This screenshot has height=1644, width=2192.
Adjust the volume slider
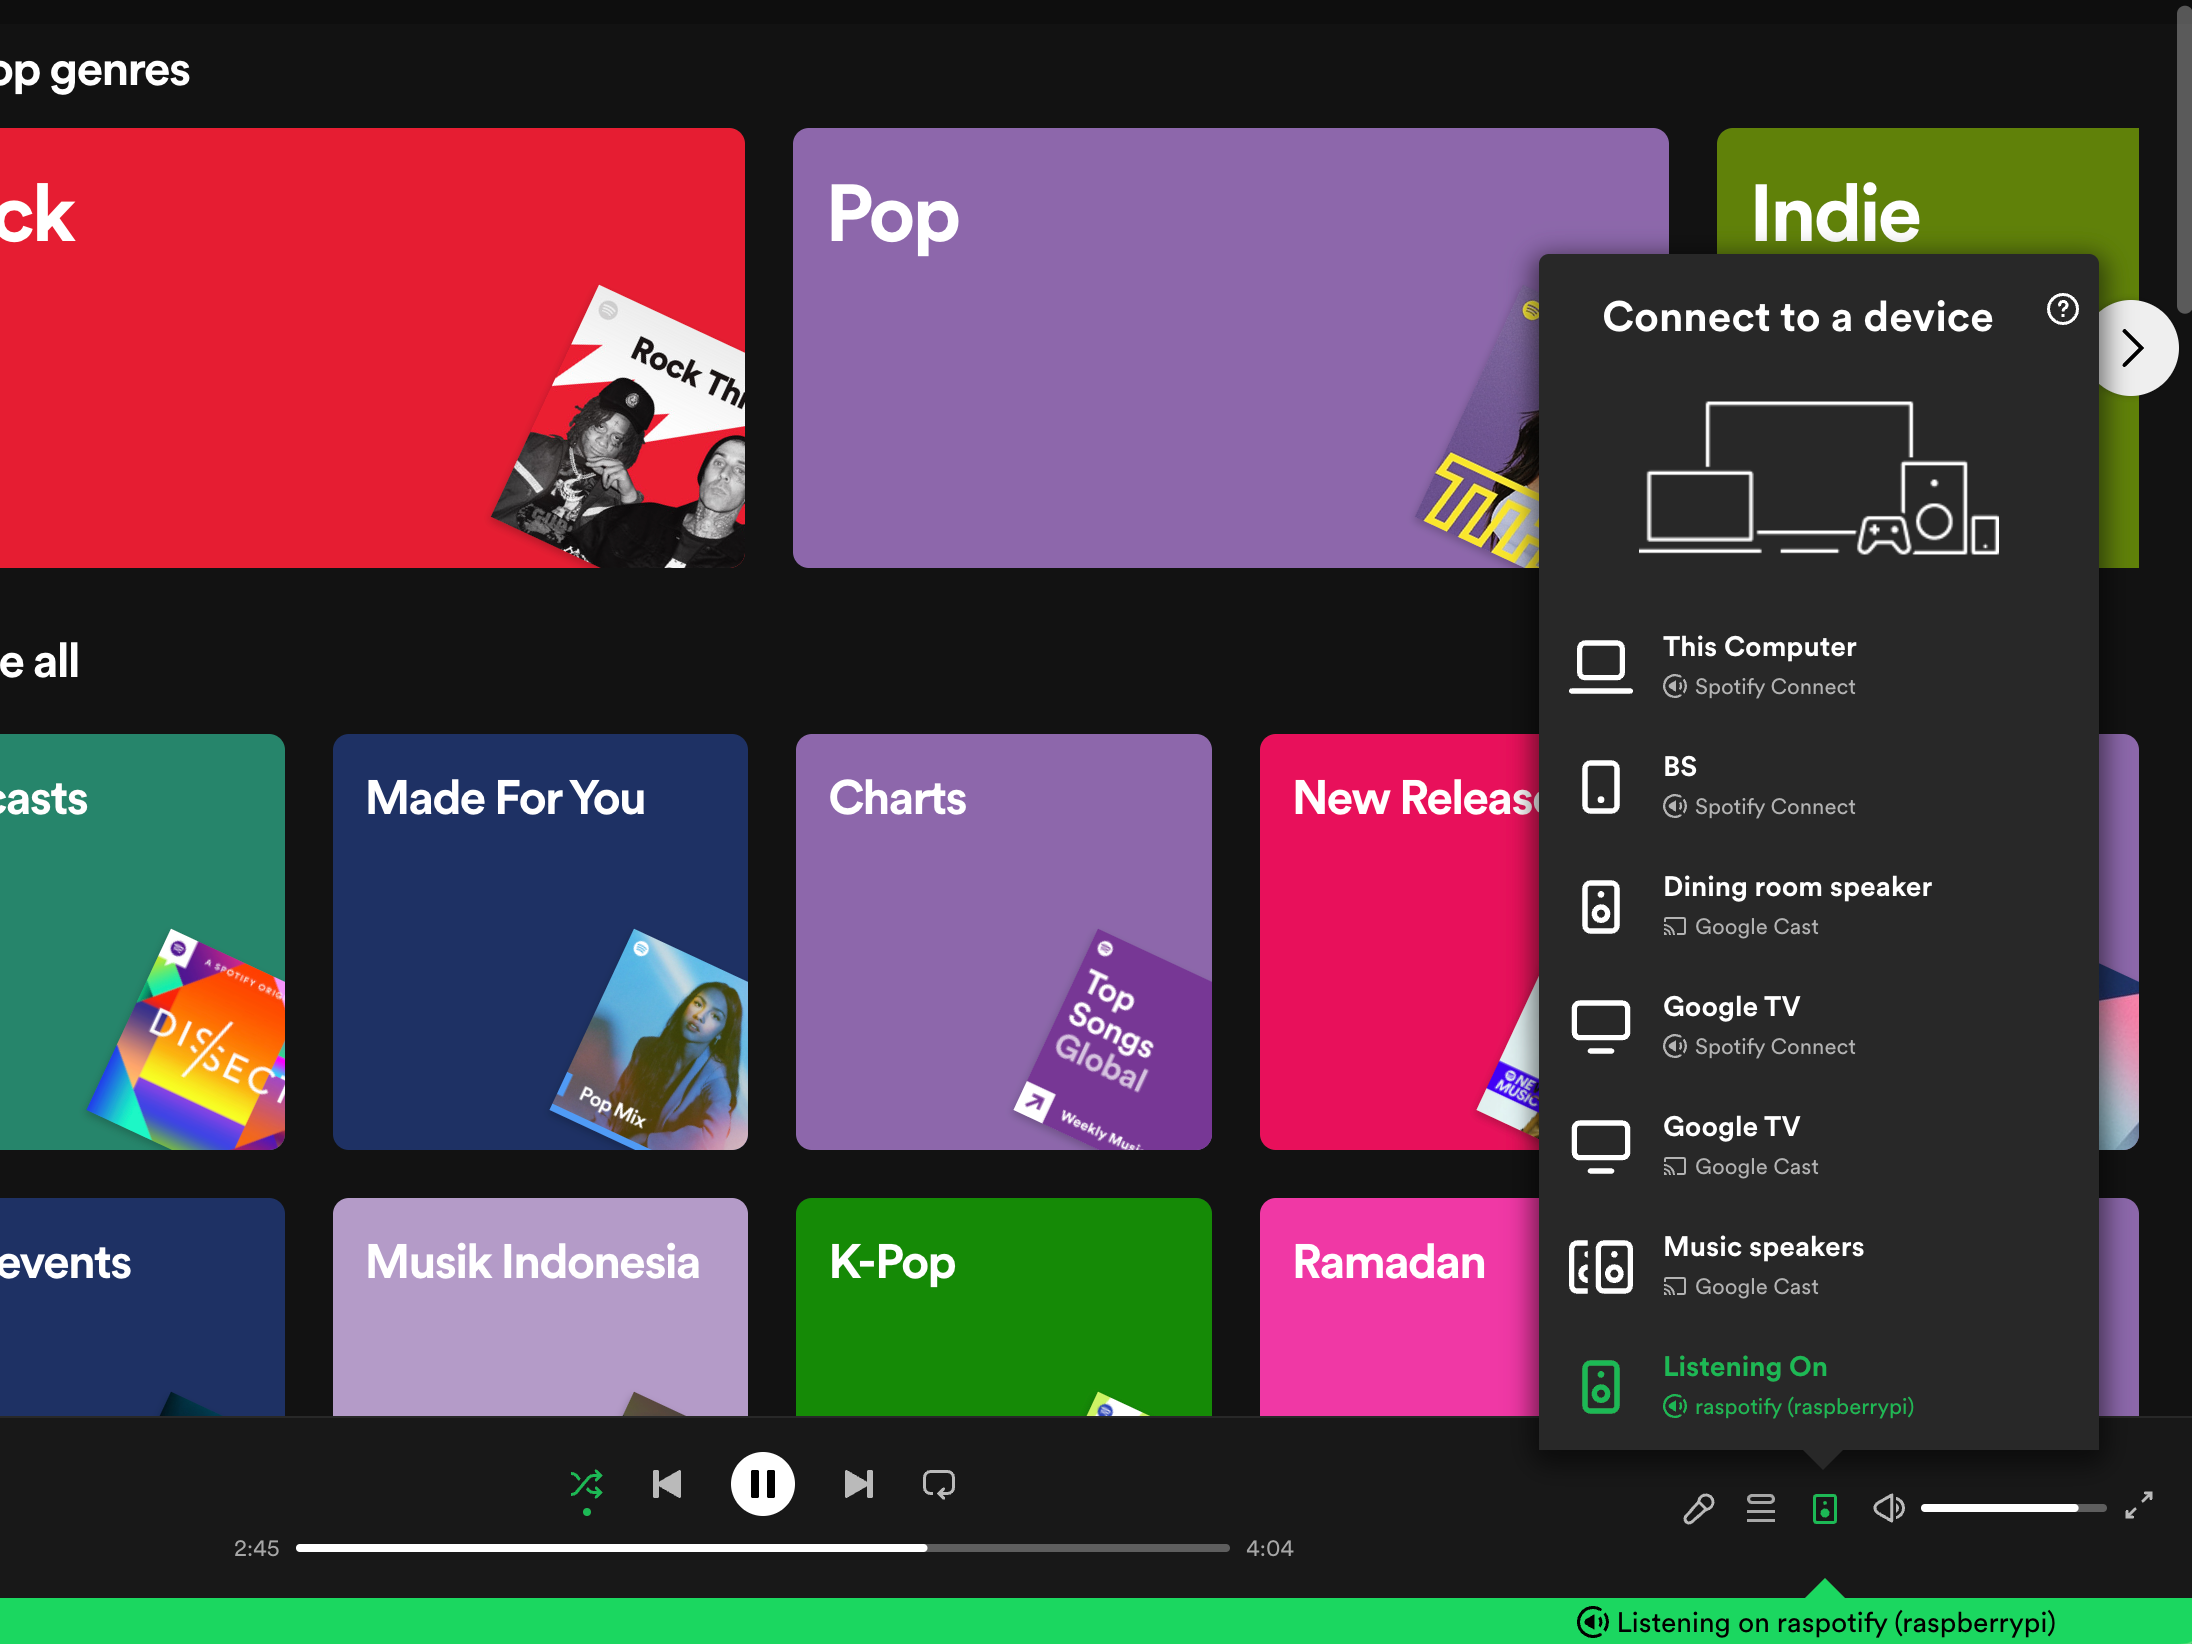pos(2013,1508)
